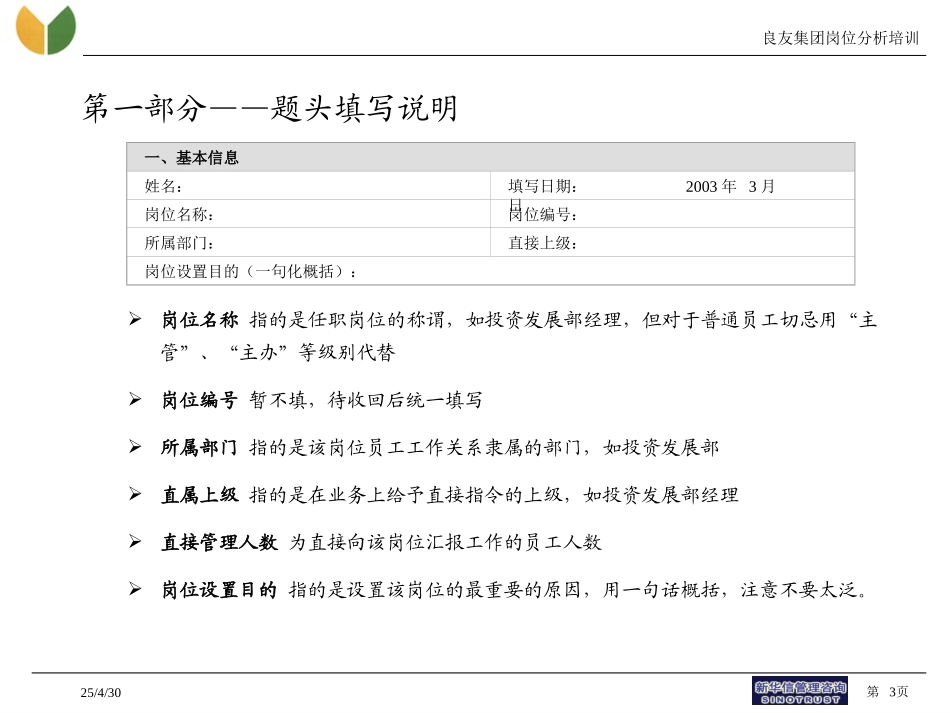950x713 pixels.
Task: Click the date value 2003 年 3 月
Action: (x=730, y=187)
